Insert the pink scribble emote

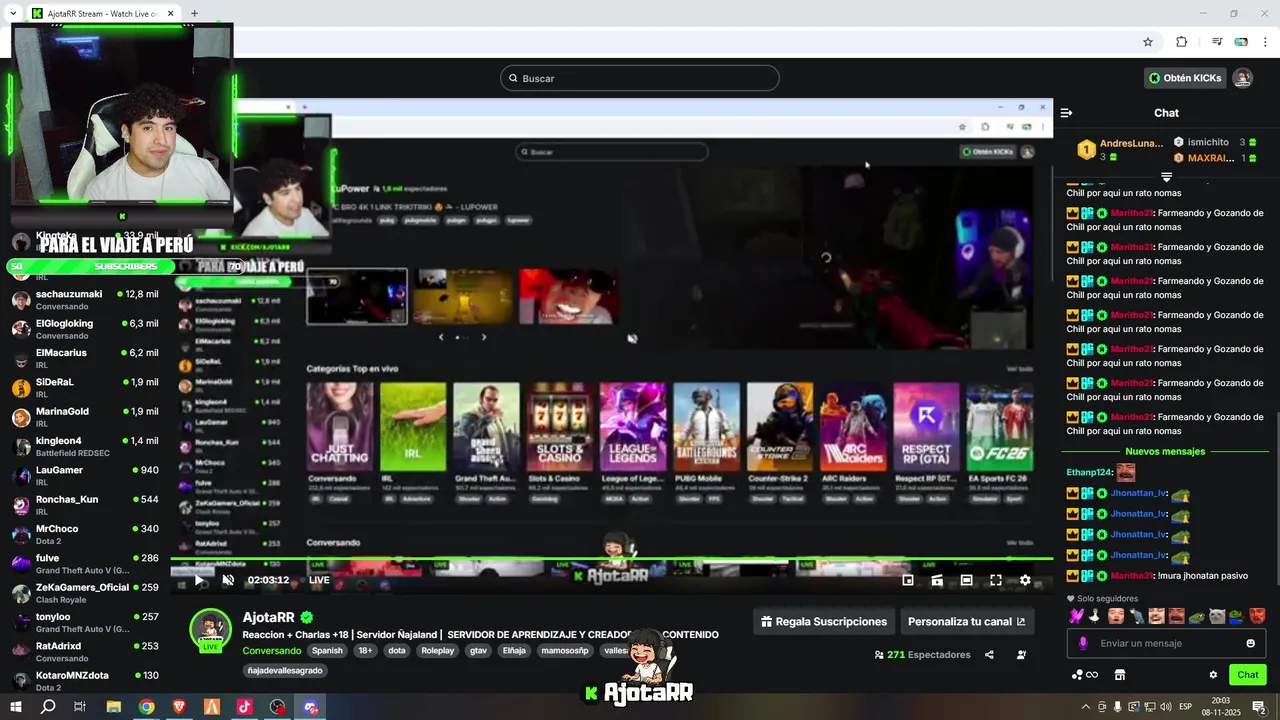point(1076,616)
